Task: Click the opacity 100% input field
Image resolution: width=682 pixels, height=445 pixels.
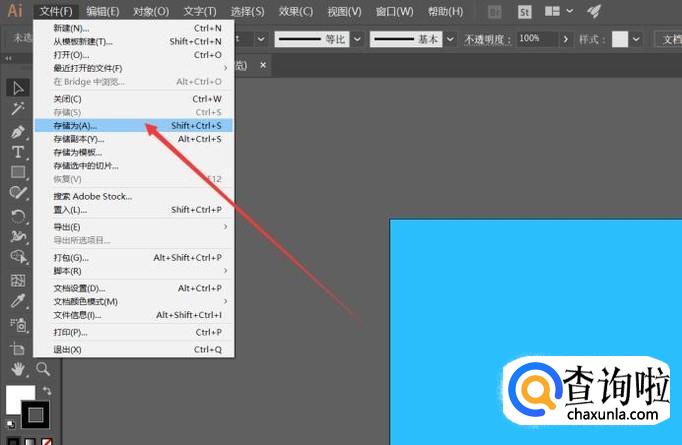Action: (537, 39)
